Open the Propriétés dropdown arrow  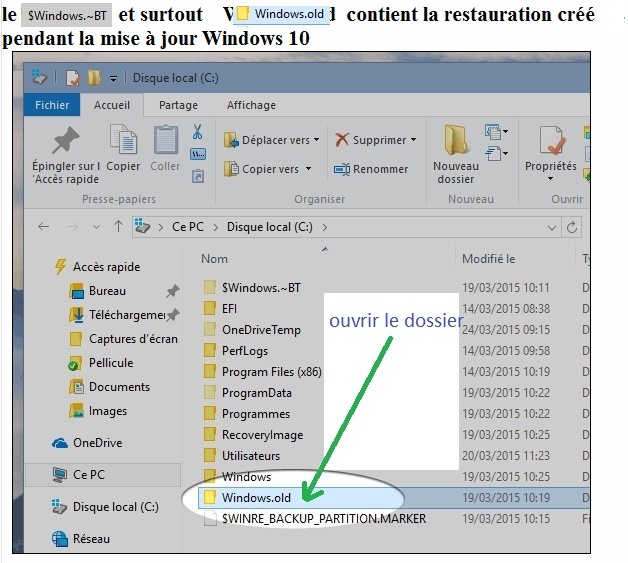tap(550, 179)
